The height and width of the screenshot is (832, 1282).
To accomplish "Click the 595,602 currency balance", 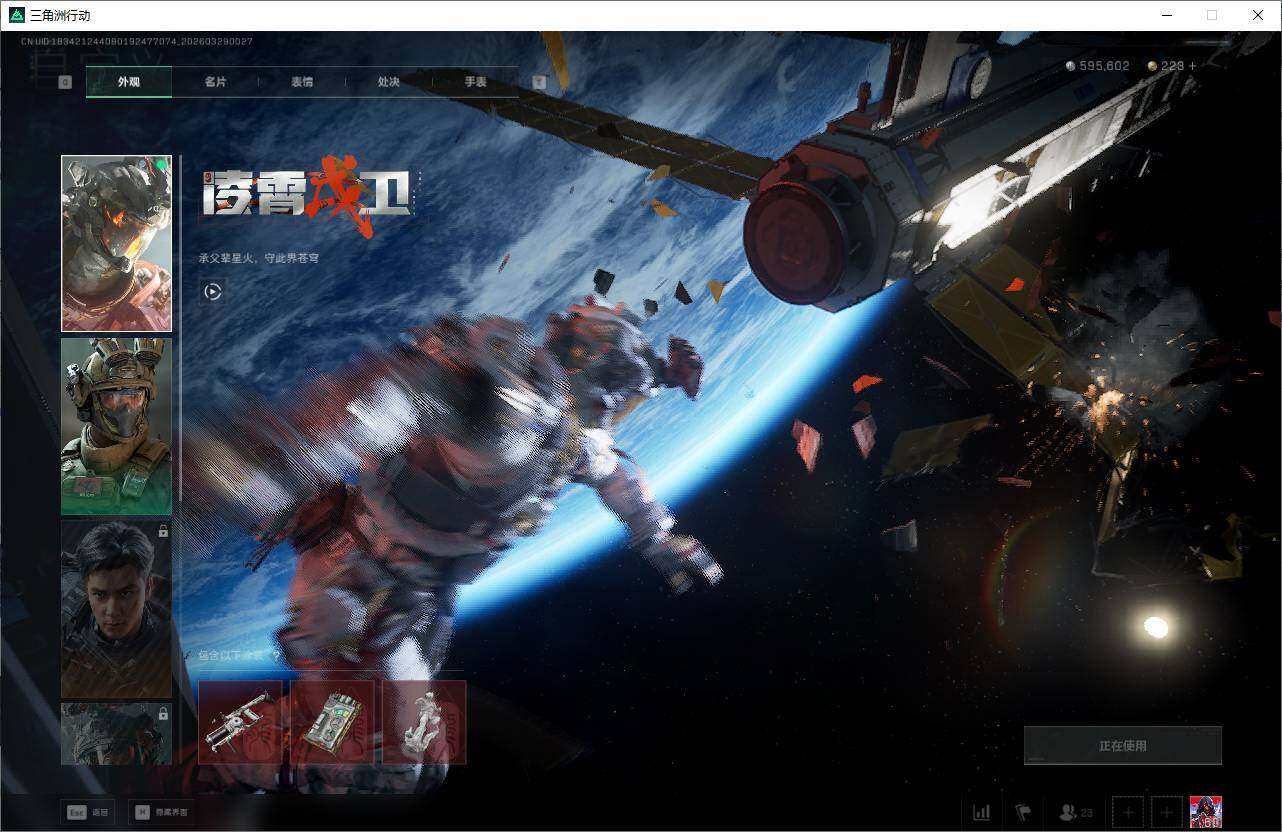I will pyautogui.click(x=1097, y=66).
